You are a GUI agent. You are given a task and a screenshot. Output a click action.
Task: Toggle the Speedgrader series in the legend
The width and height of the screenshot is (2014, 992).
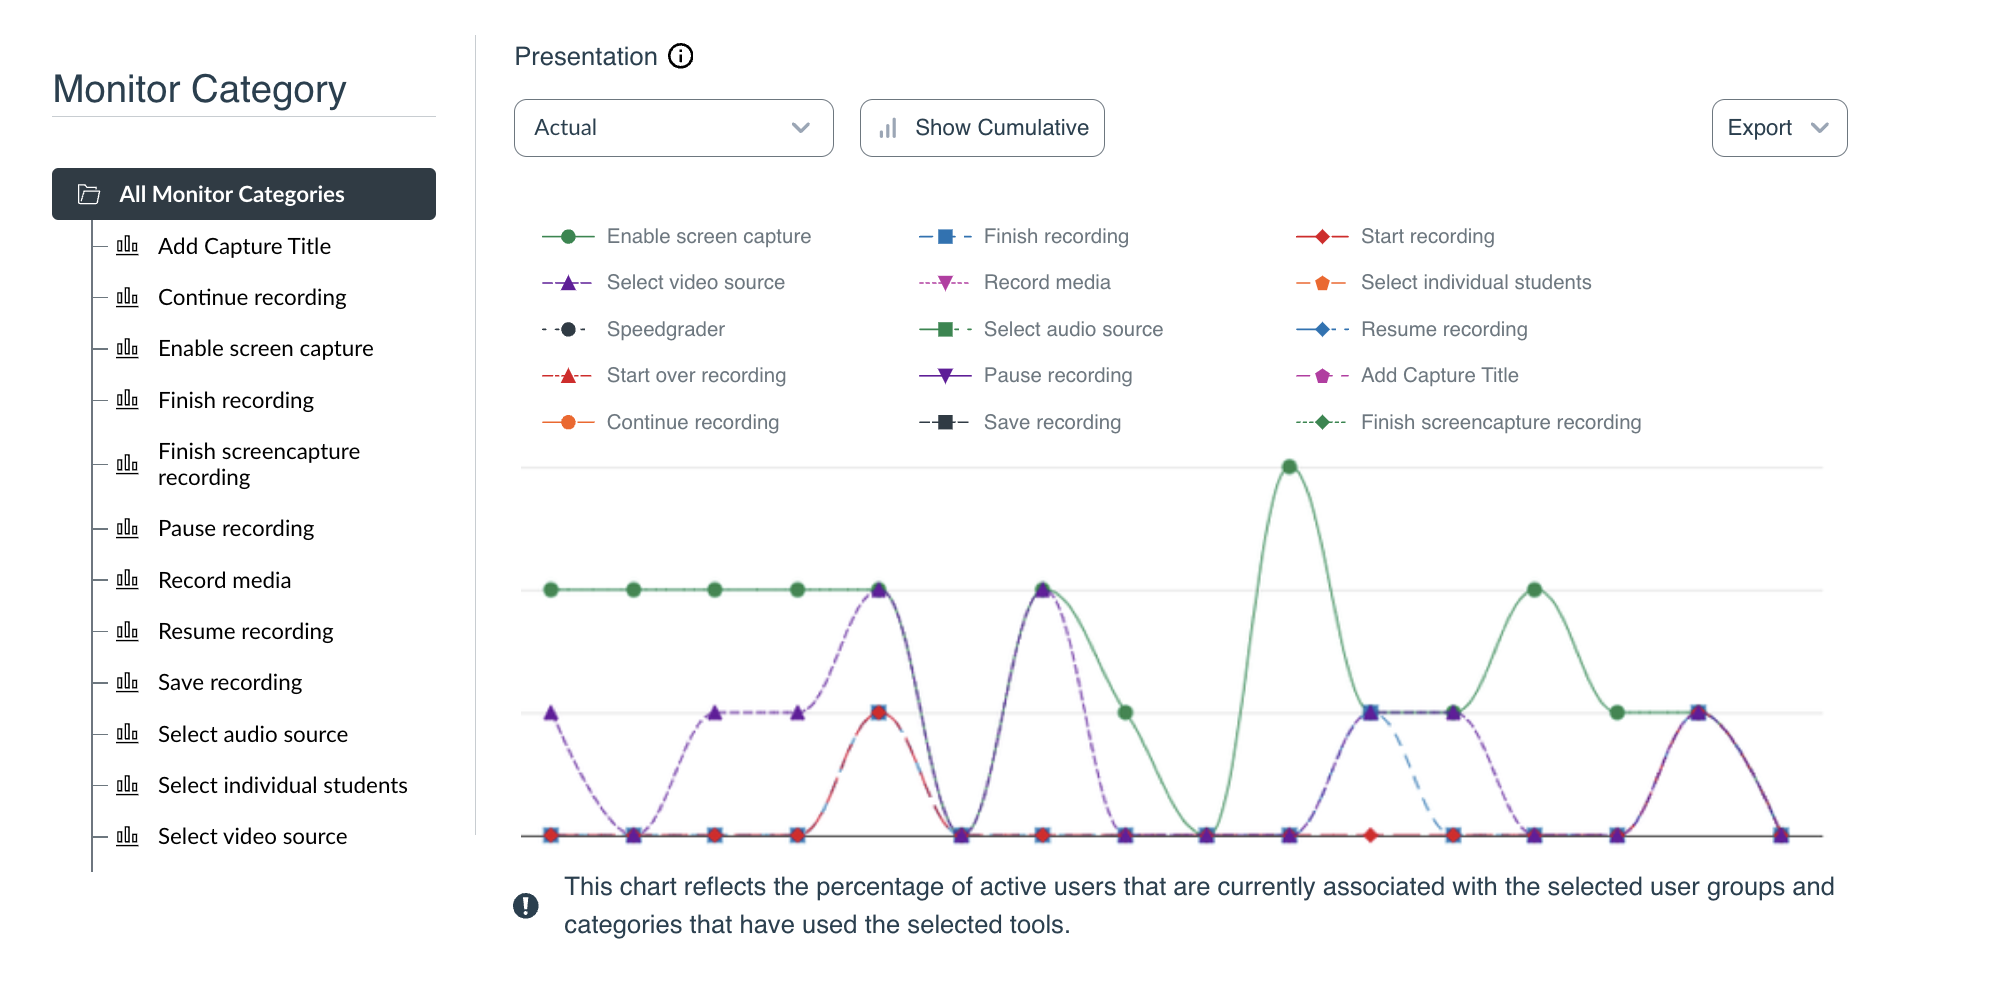click(x=665, y=328)
